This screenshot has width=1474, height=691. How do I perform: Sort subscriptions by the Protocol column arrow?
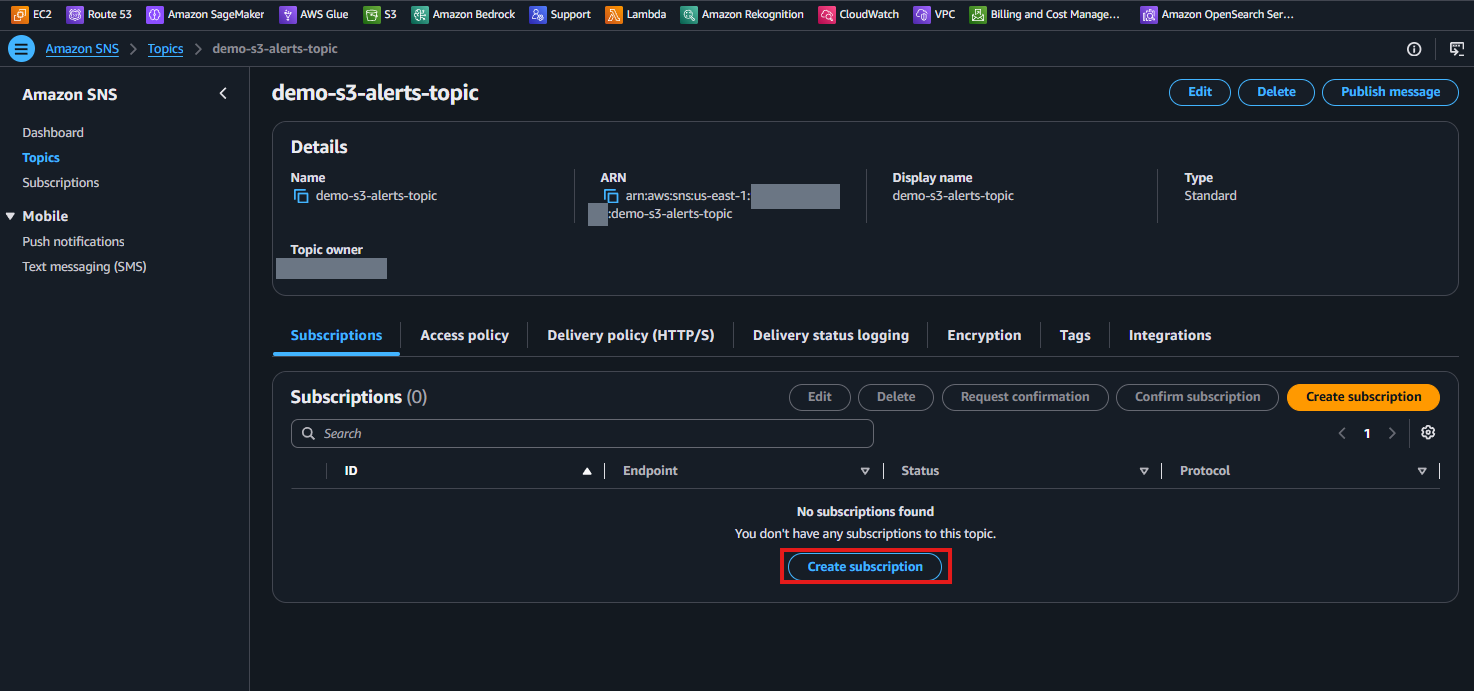[1422, 471]
